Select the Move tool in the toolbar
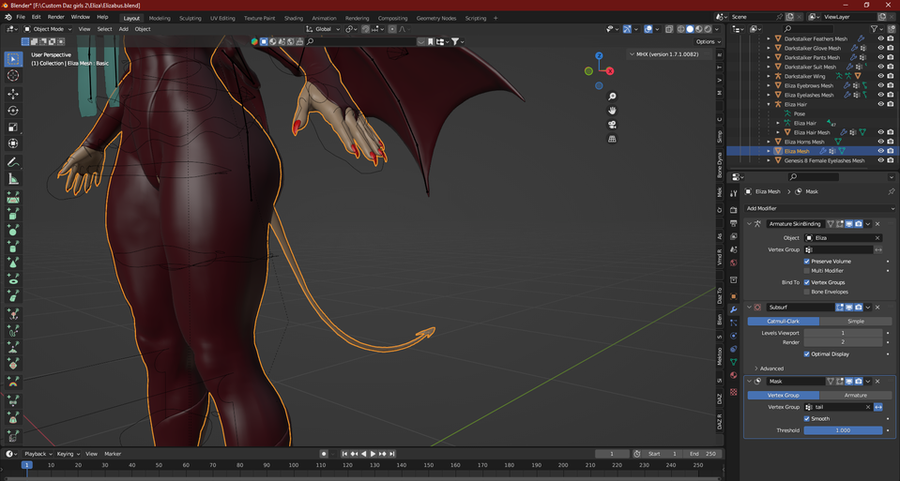 coord(13,93)
